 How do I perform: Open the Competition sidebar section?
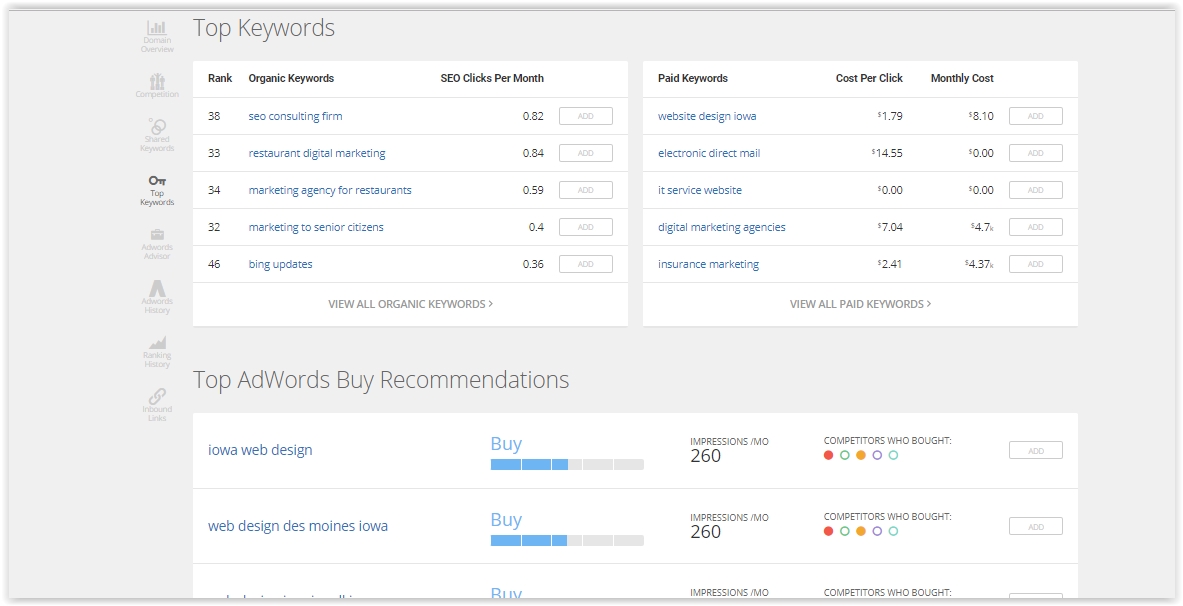(157, 85)
